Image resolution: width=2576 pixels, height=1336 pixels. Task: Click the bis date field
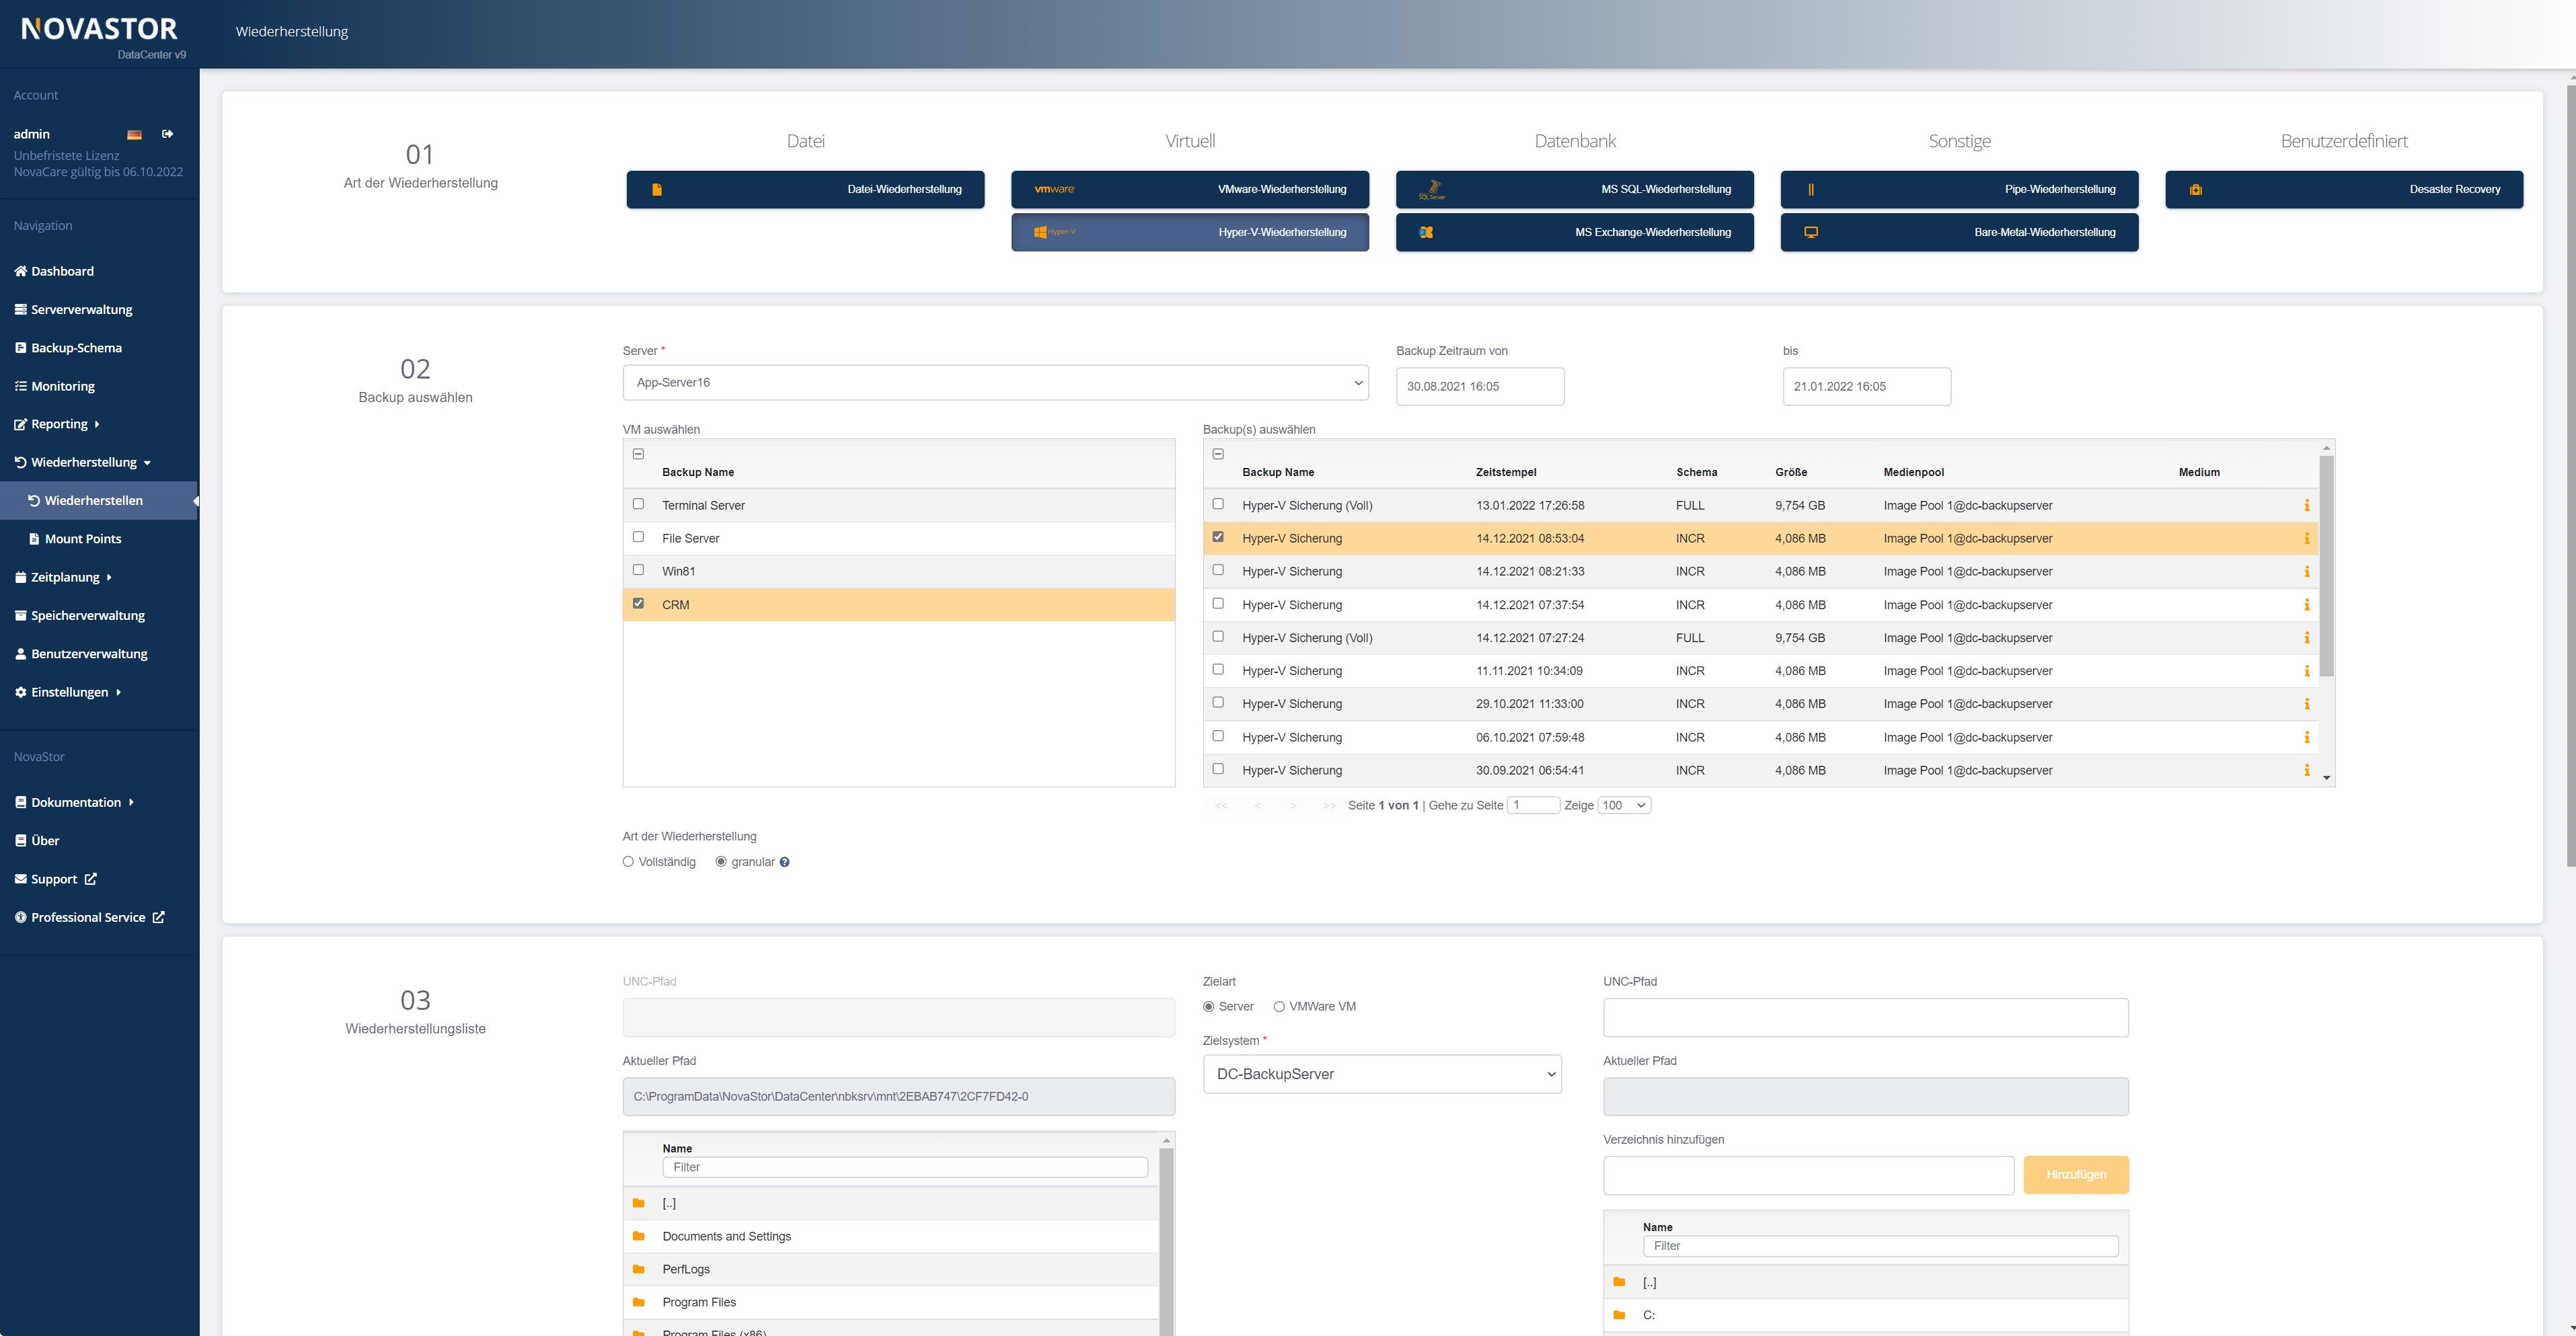pyautogui.click(x=1866, y=386)
